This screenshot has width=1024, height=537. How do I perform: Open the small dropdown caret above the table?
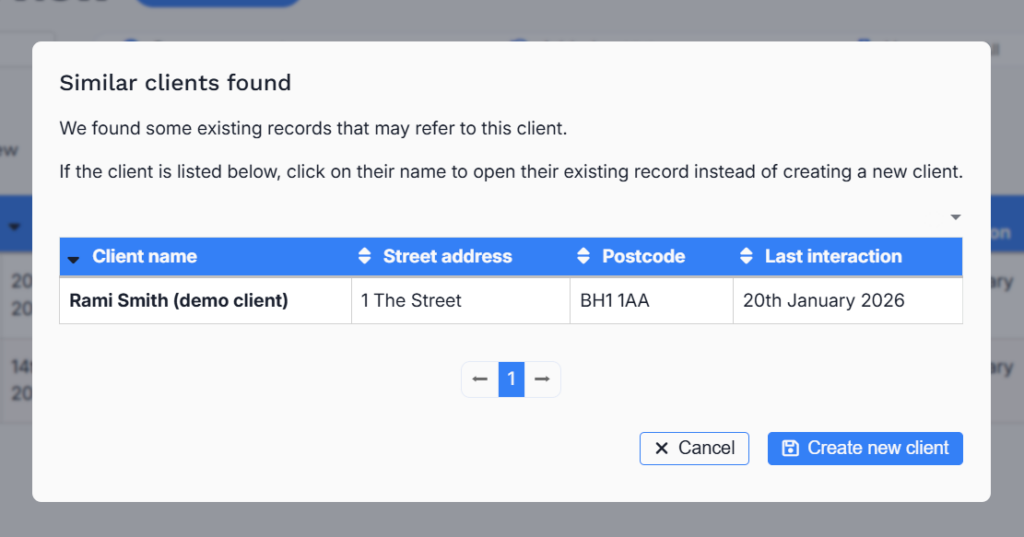955,217
